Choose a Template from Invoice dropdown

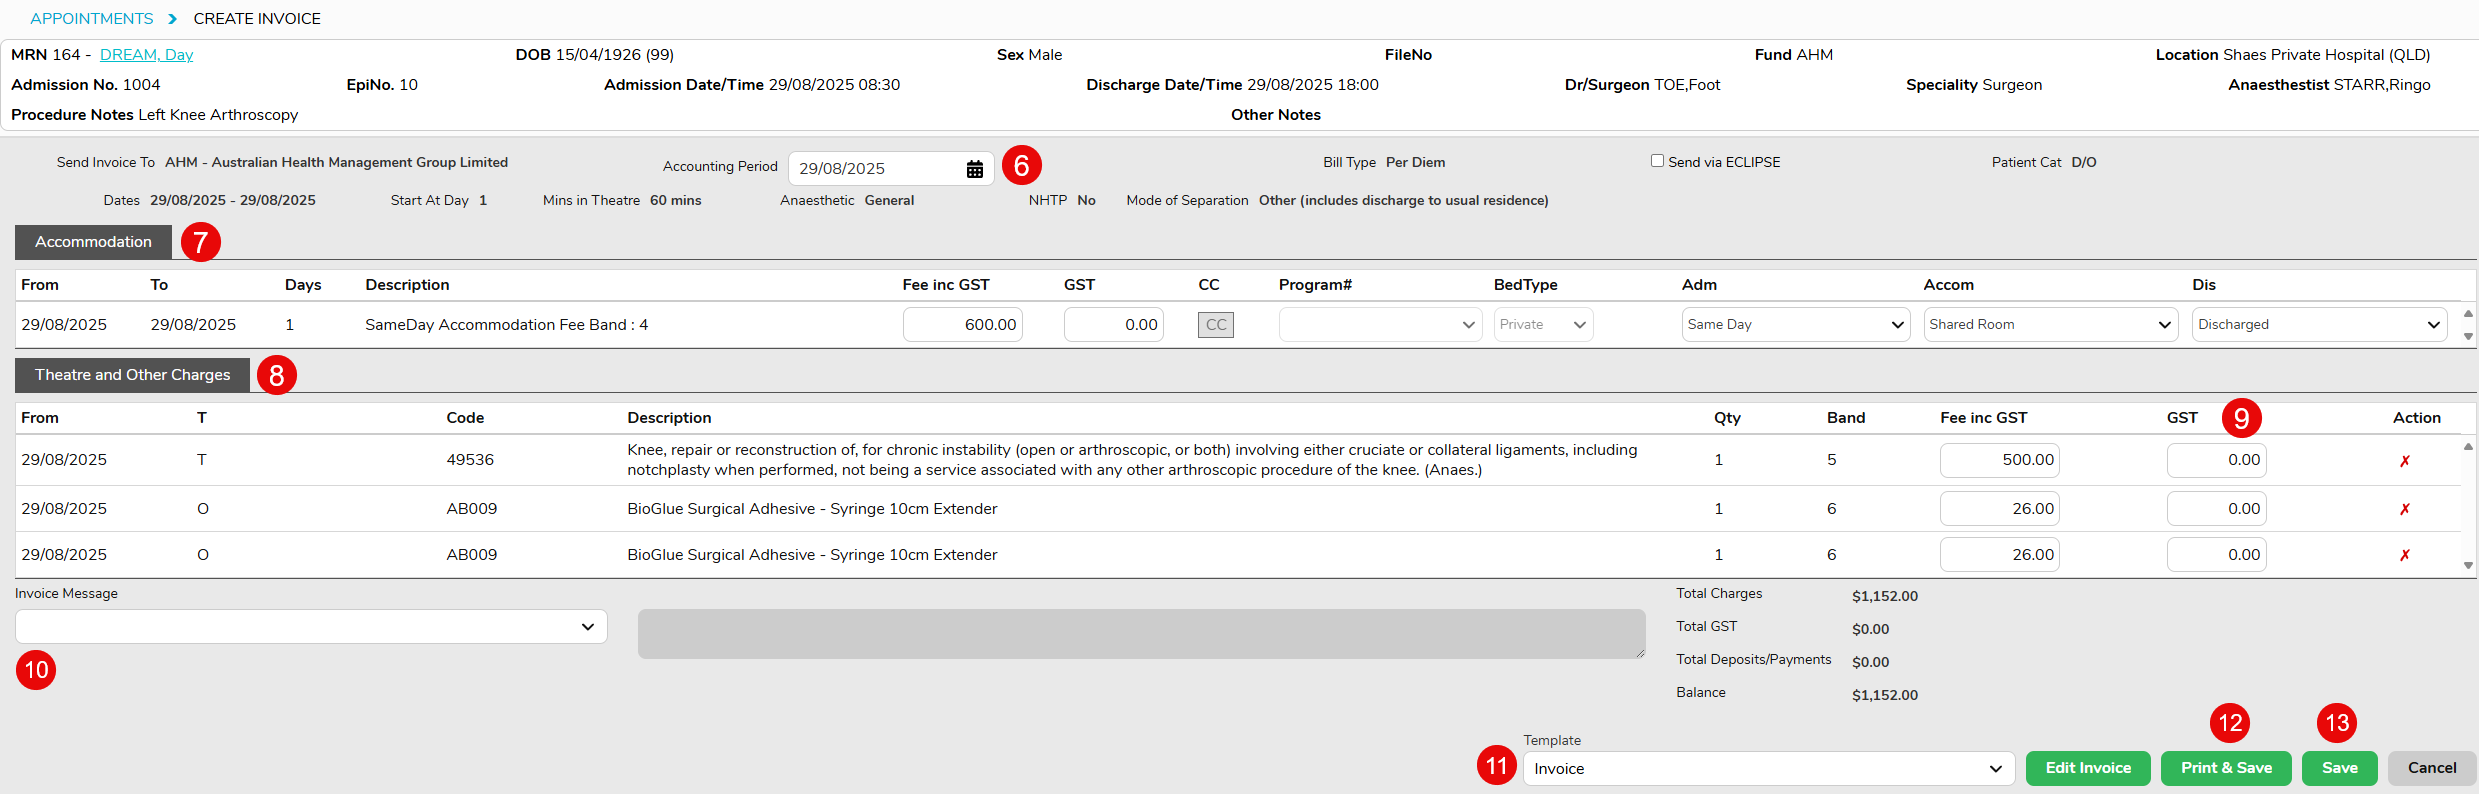click(x=1767, y=769)
